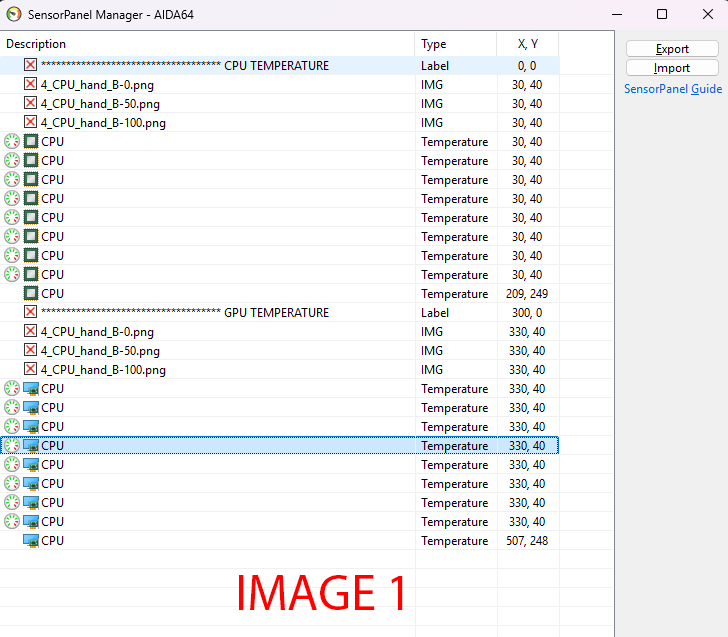Image resolution: width=728 pixels, height=637 pixels.
Task: Click the Temperature cell of the highlighted row
Action: 455,446
